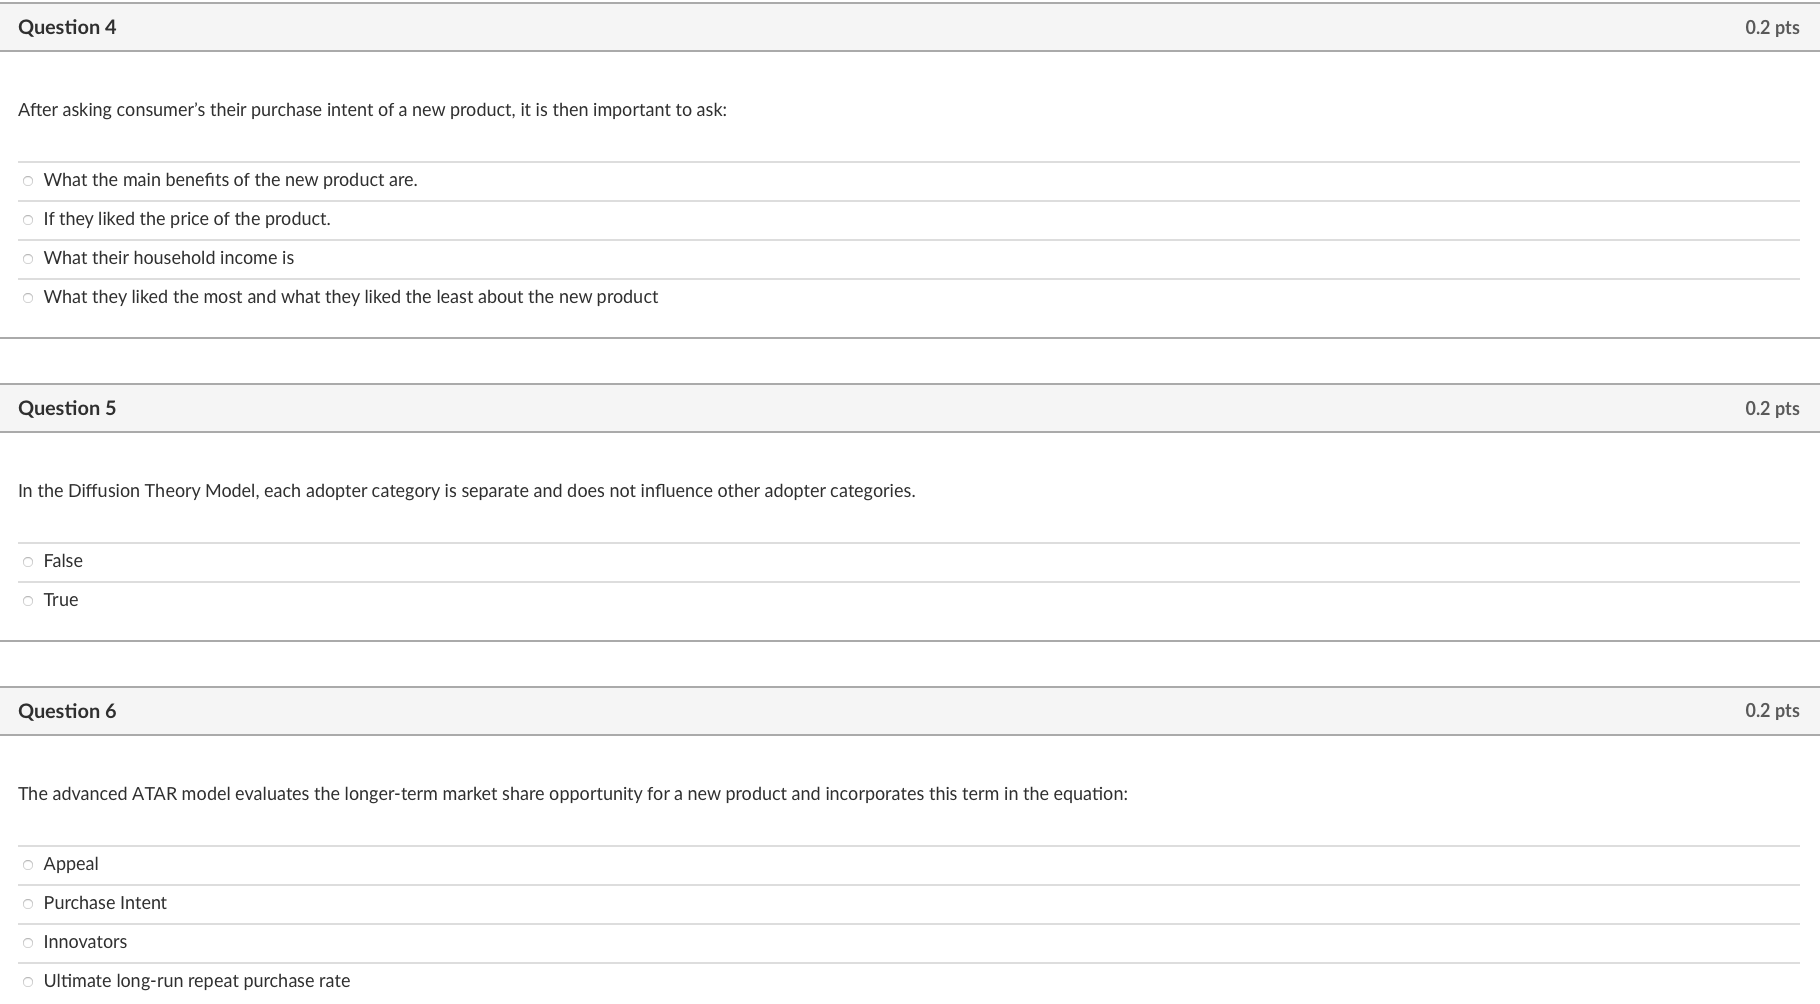Viewport: 1820px width, 1004px height.
Task: Choose 'Appeal' for Question 6
Action: pos(28,864)
